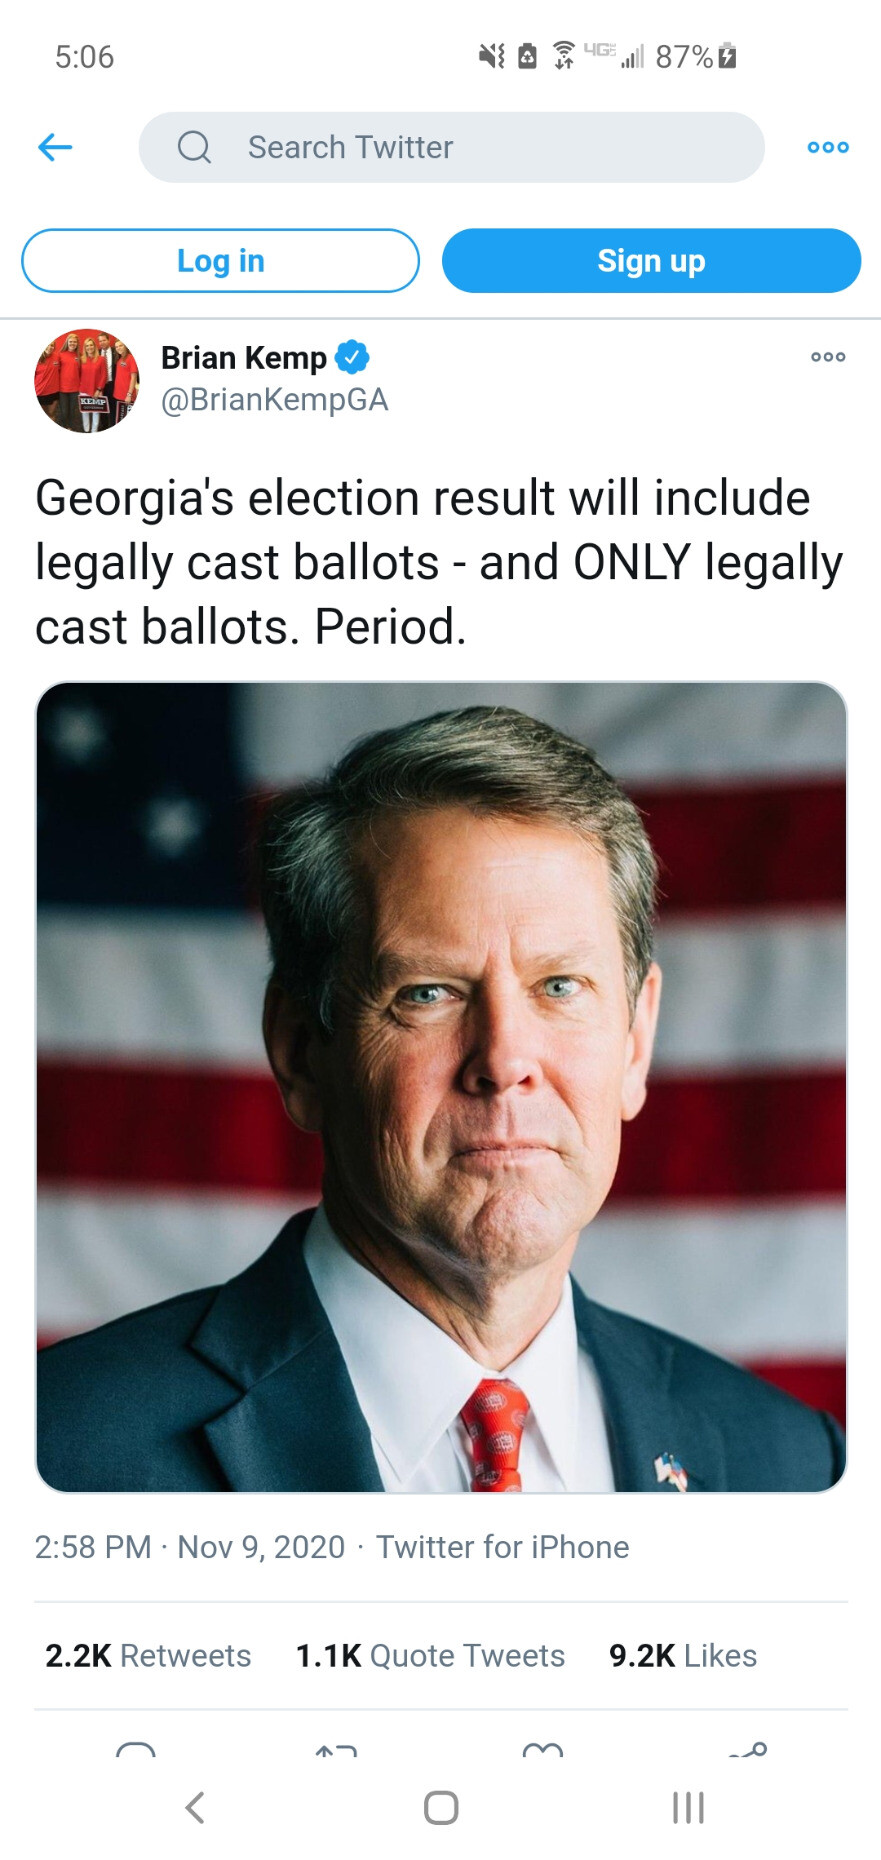Open the tweet's portrait photo
881x1860 pixels.
441,1087
